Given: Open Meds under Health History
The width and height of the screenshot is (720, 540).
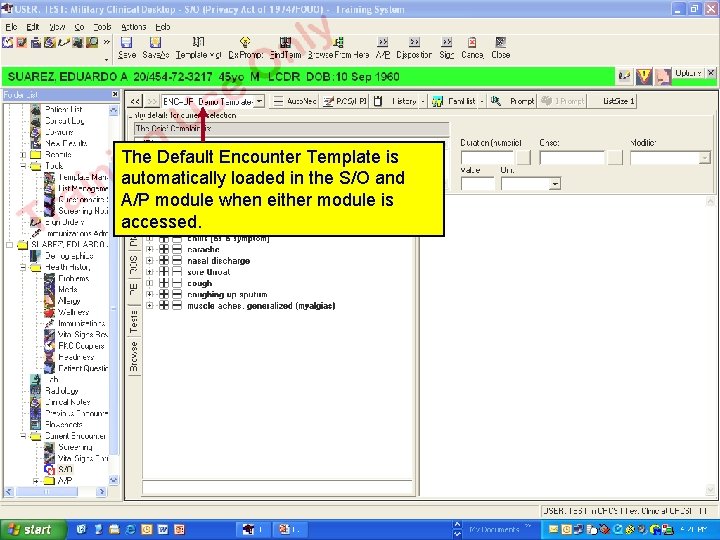Looking at the screenshot, I should coord(68,289).
